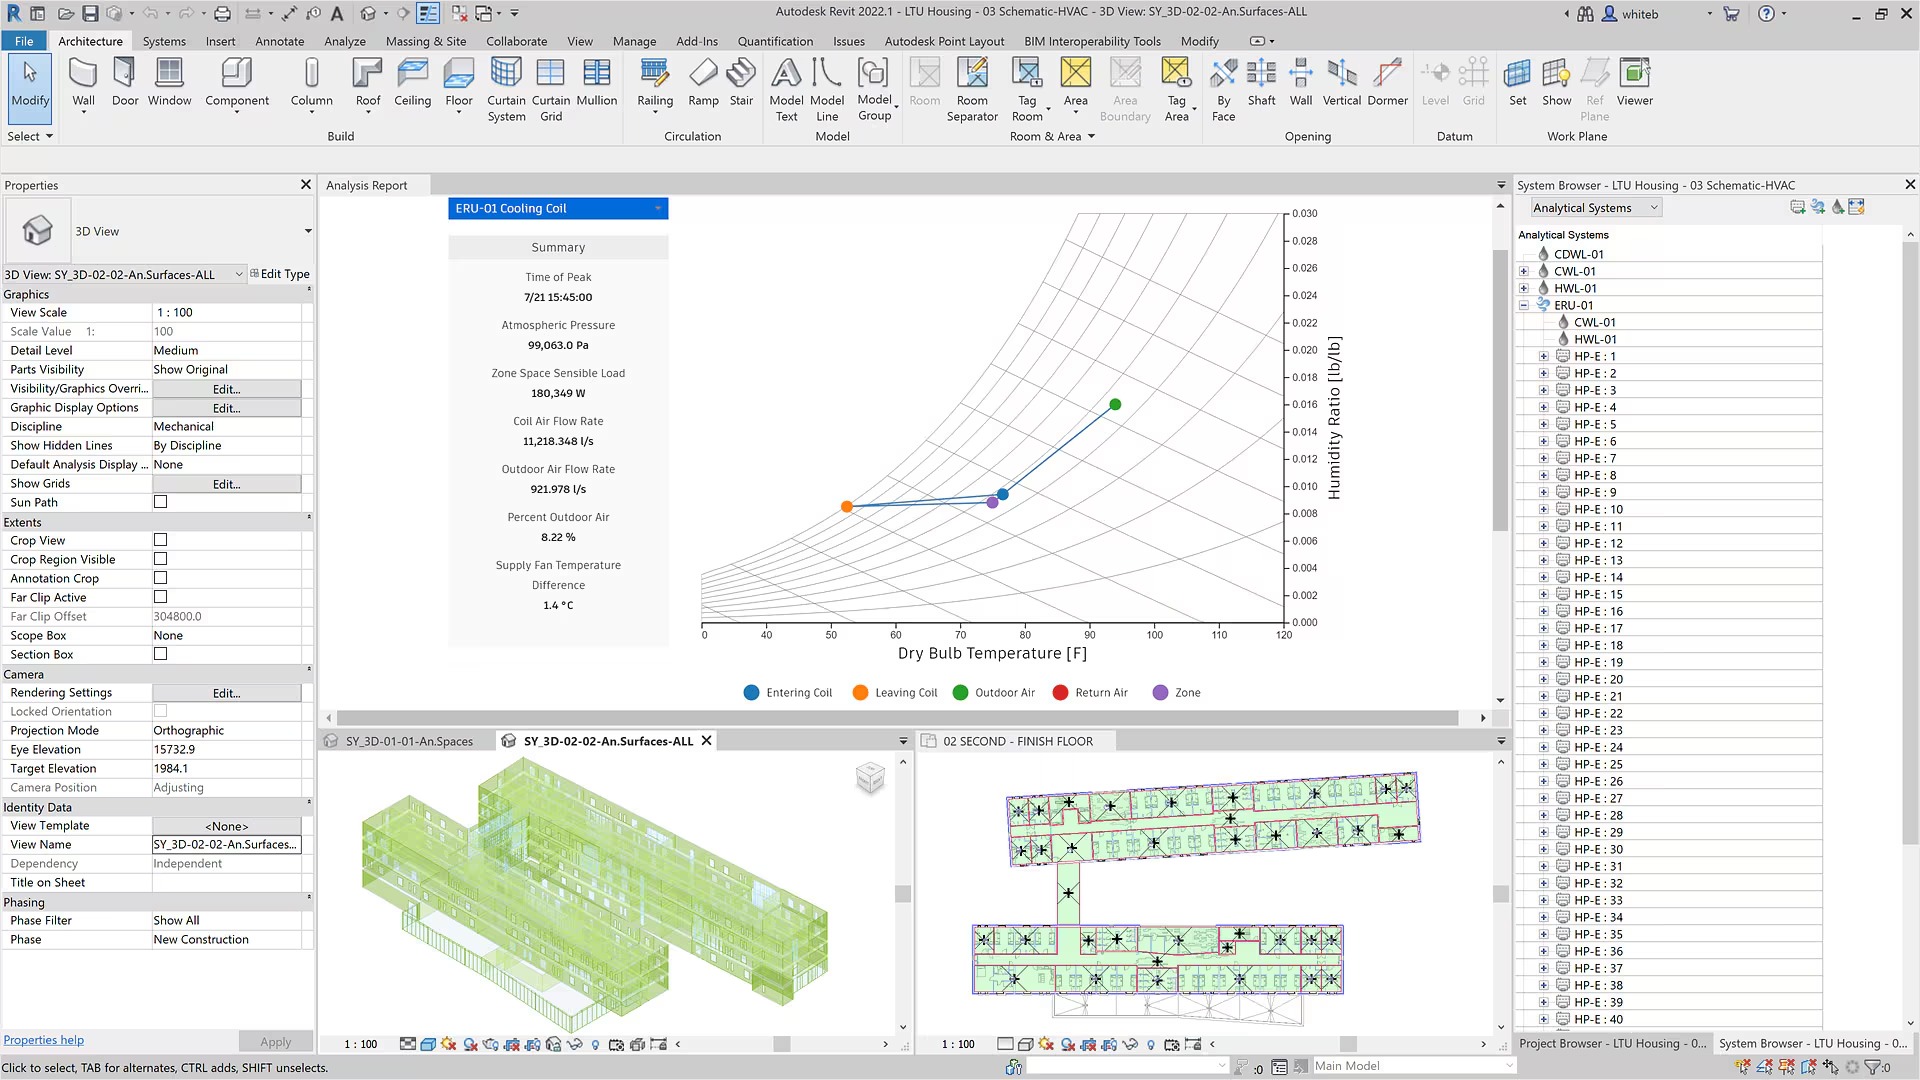The image size is (1920, 1080).
Task: Select the Railing tool icon
Action: pos(654,74)
